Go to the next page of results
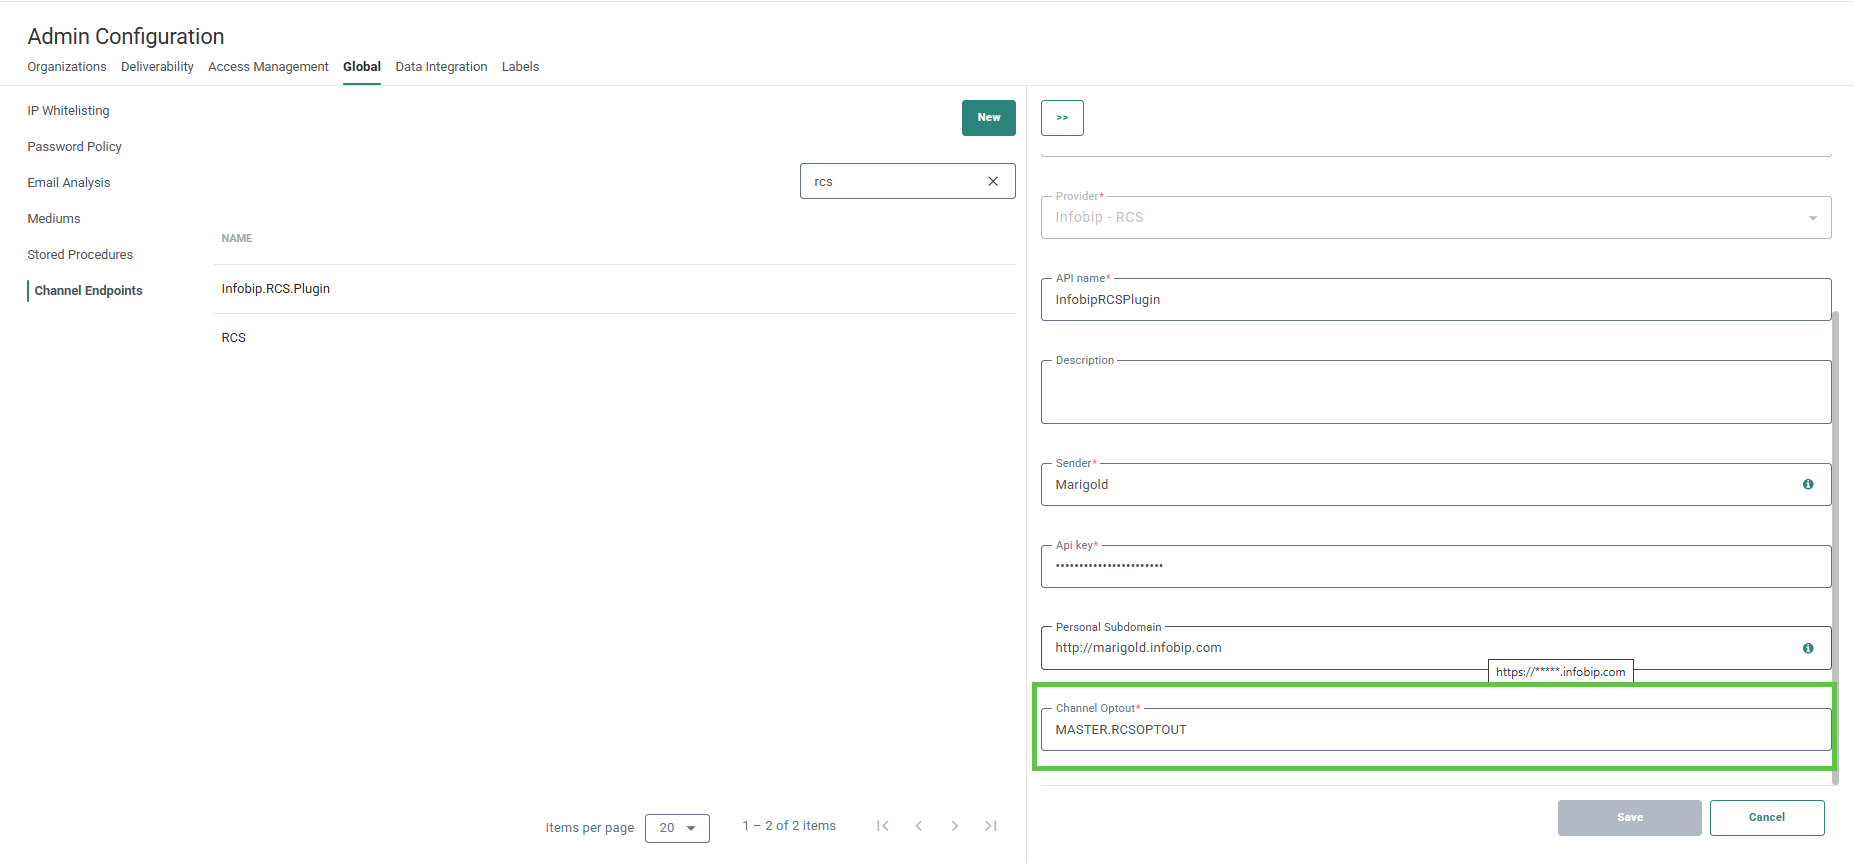Image resolution: width=1853 pixels, height=863 pixels. click(954, 826)
